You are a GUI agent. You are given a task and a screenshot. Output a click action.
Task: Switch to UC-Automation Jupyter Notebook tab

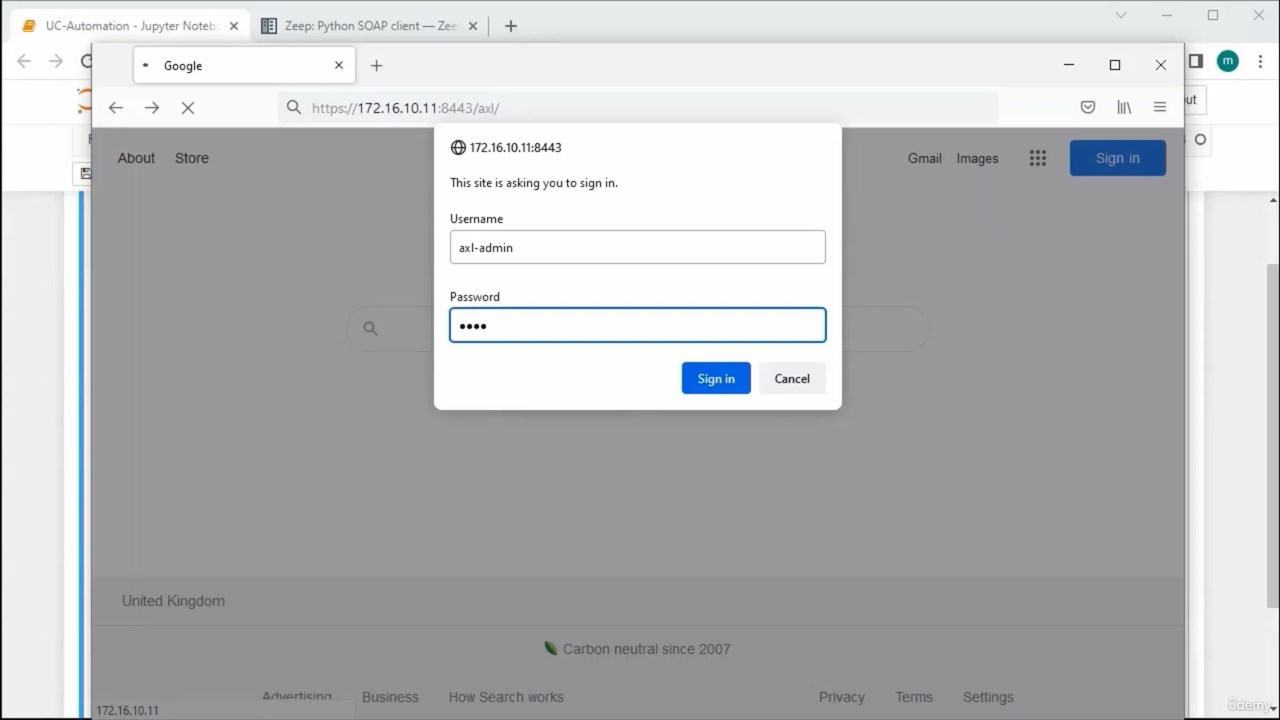(x=131, y=26)
